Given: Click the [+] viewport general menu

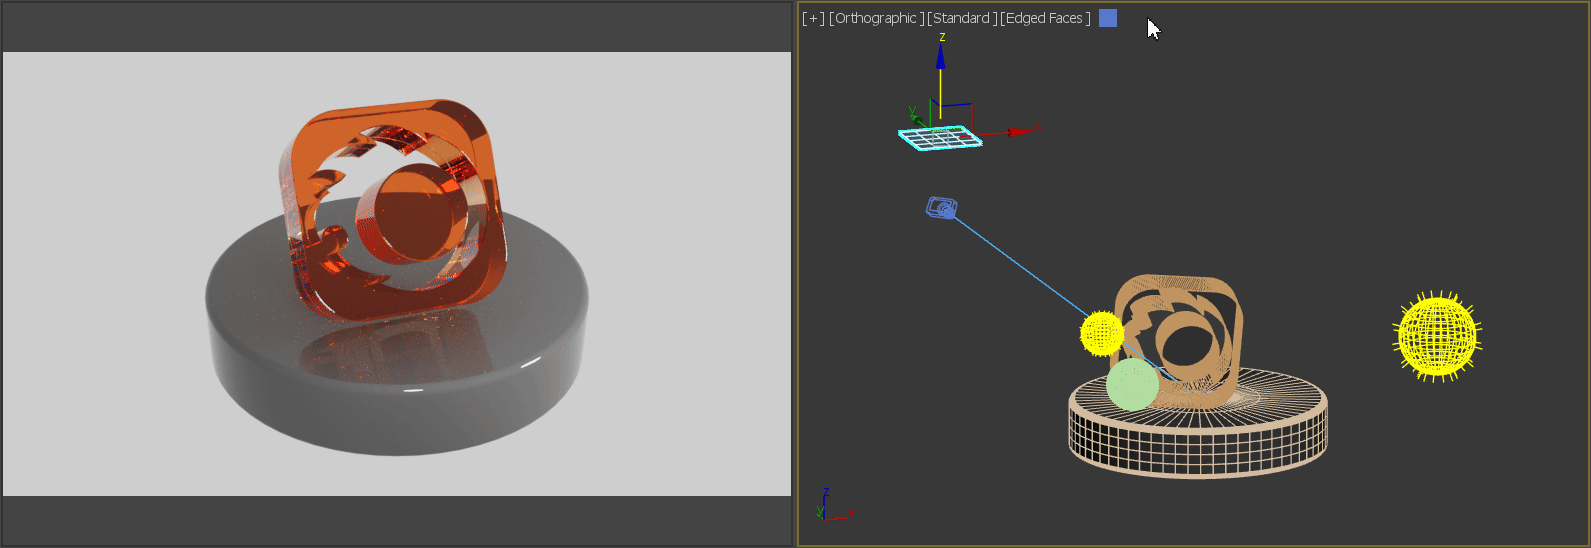Looking at the screenshot, I should click(x=813, y=18).
